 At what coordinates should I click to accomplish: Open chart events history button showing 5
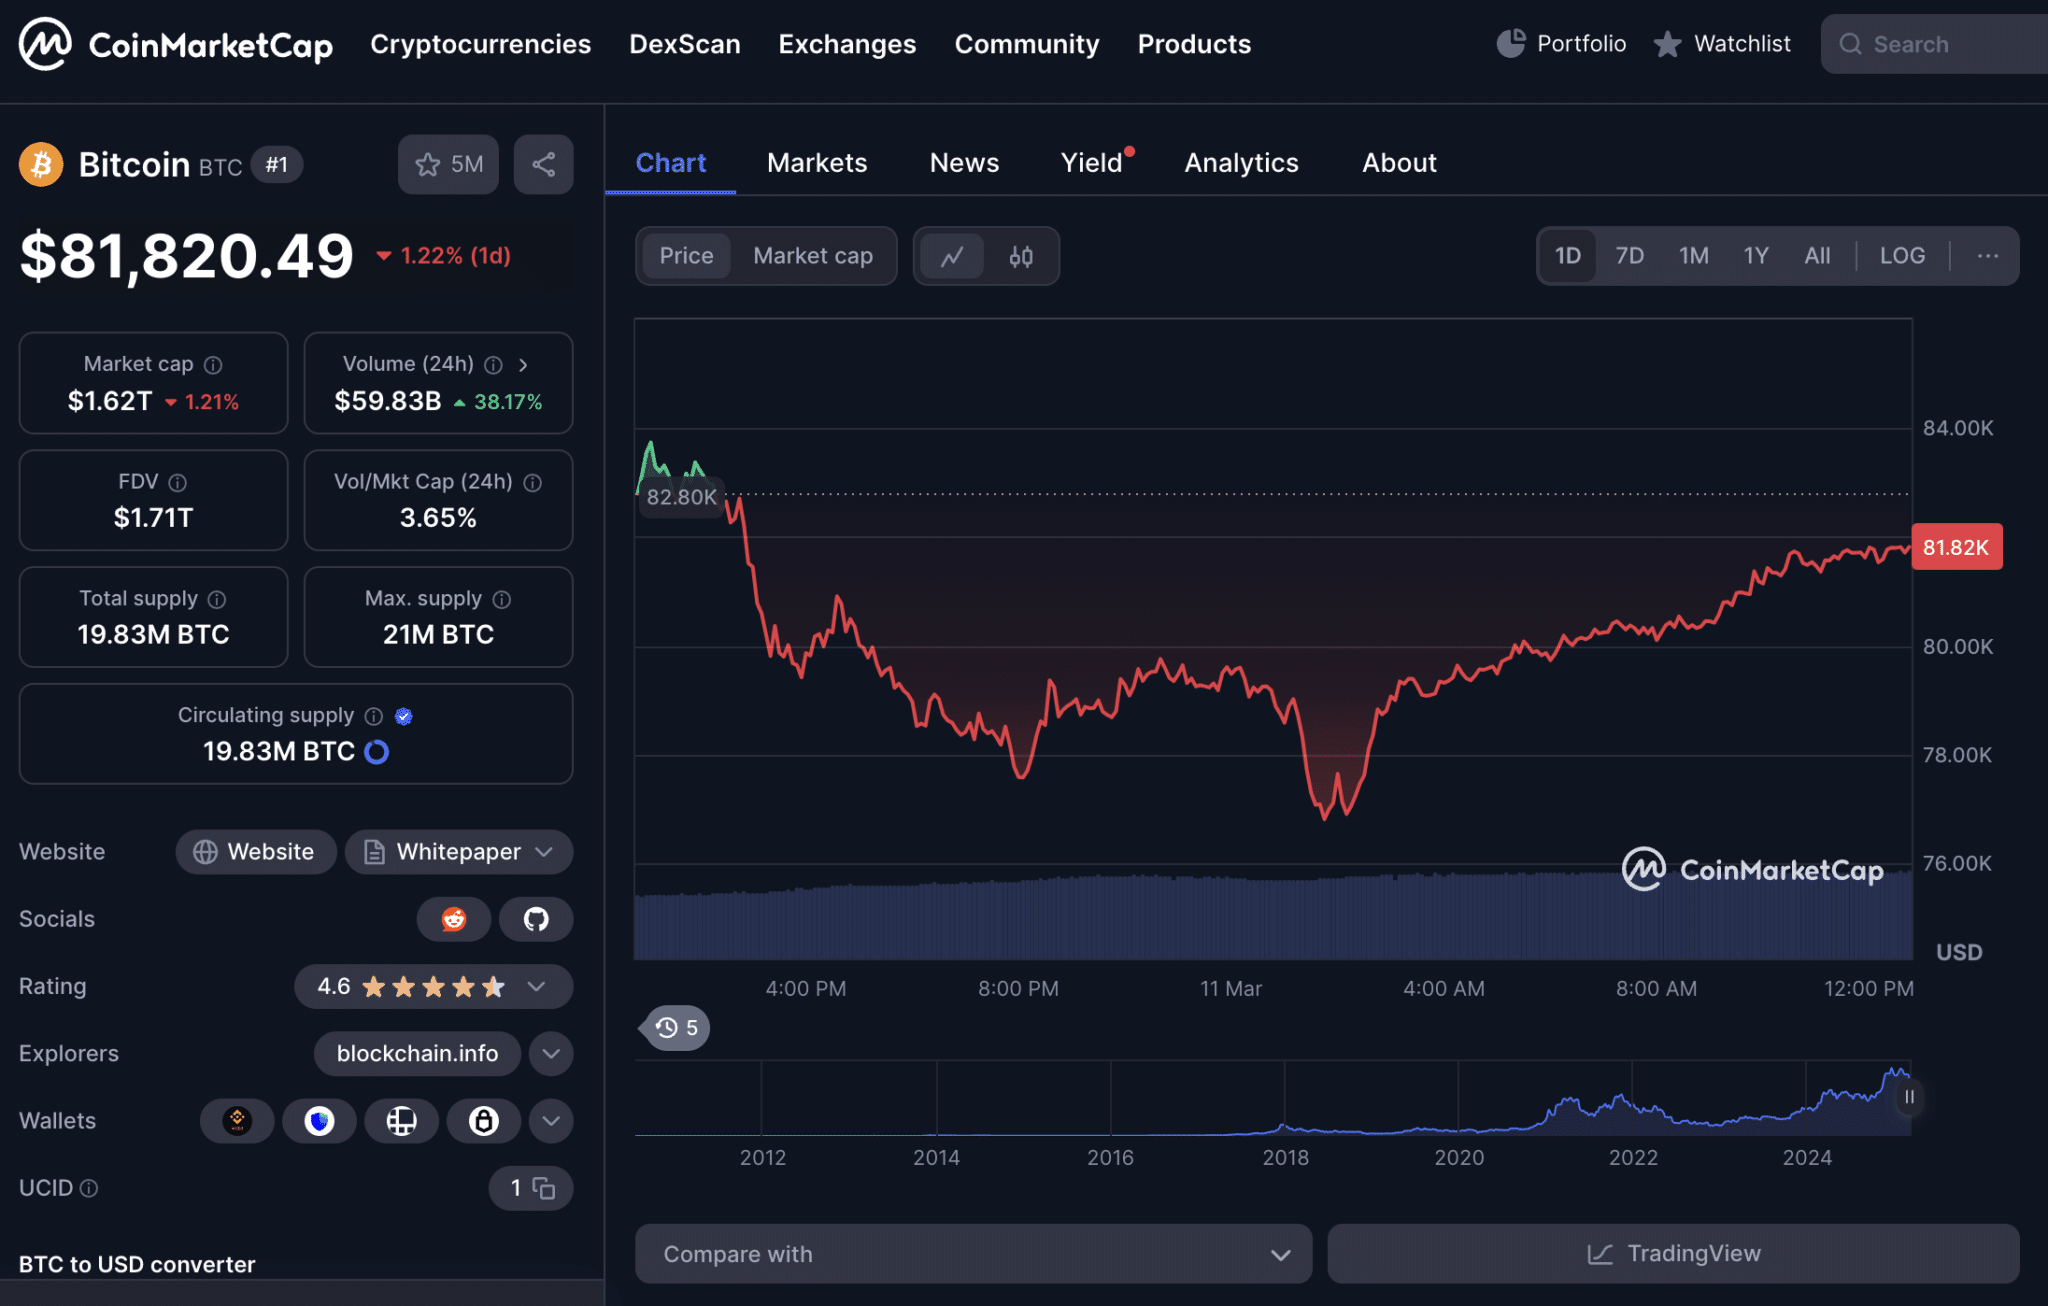(x=676, y=1028)
